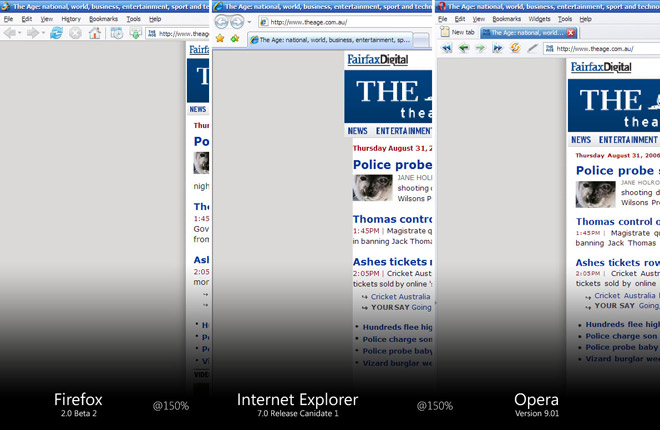Click Firefox downloads toolbar icon
660x430 pixels.
point(136,33)
